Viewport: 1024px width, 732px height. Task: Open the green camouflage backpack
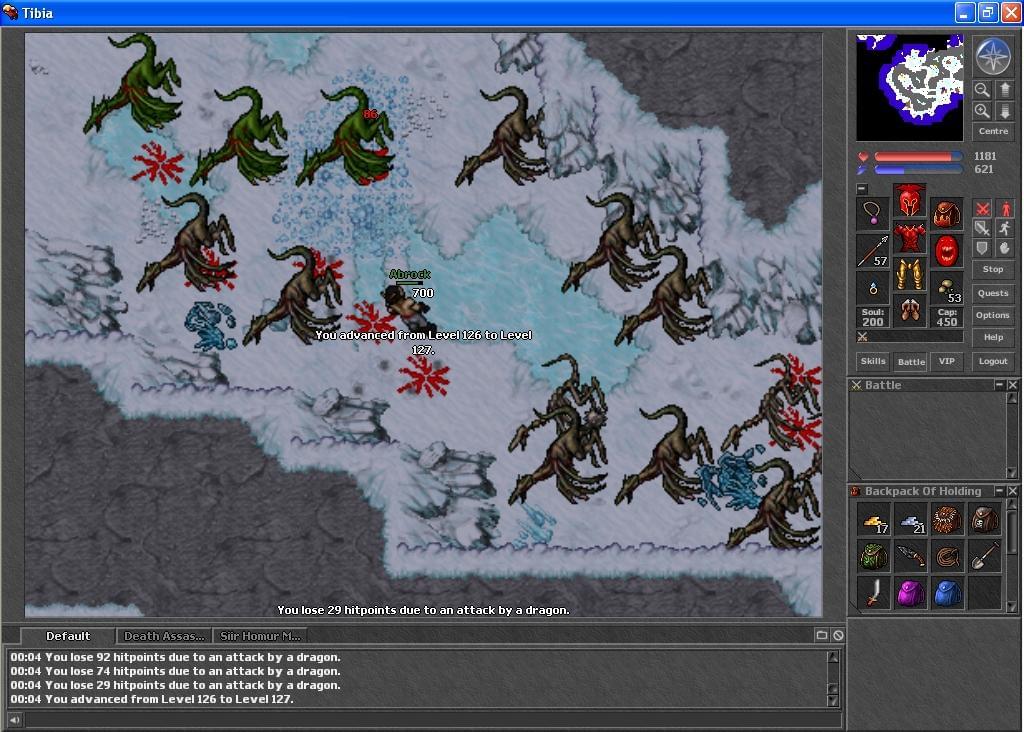[873, 557]
